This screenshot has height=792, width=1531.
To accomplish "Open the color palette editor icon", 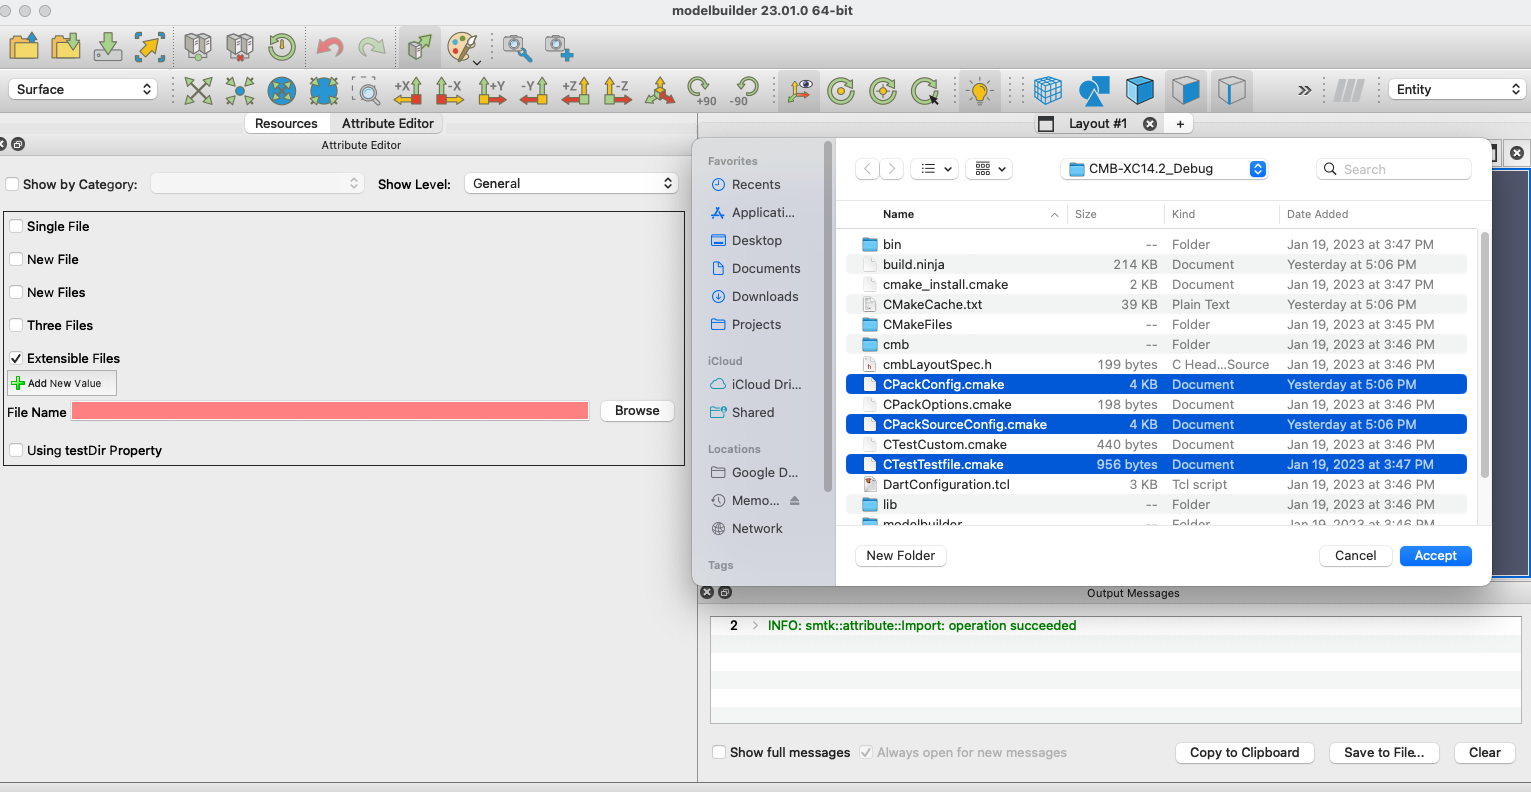I will click(x=463, y=47).
